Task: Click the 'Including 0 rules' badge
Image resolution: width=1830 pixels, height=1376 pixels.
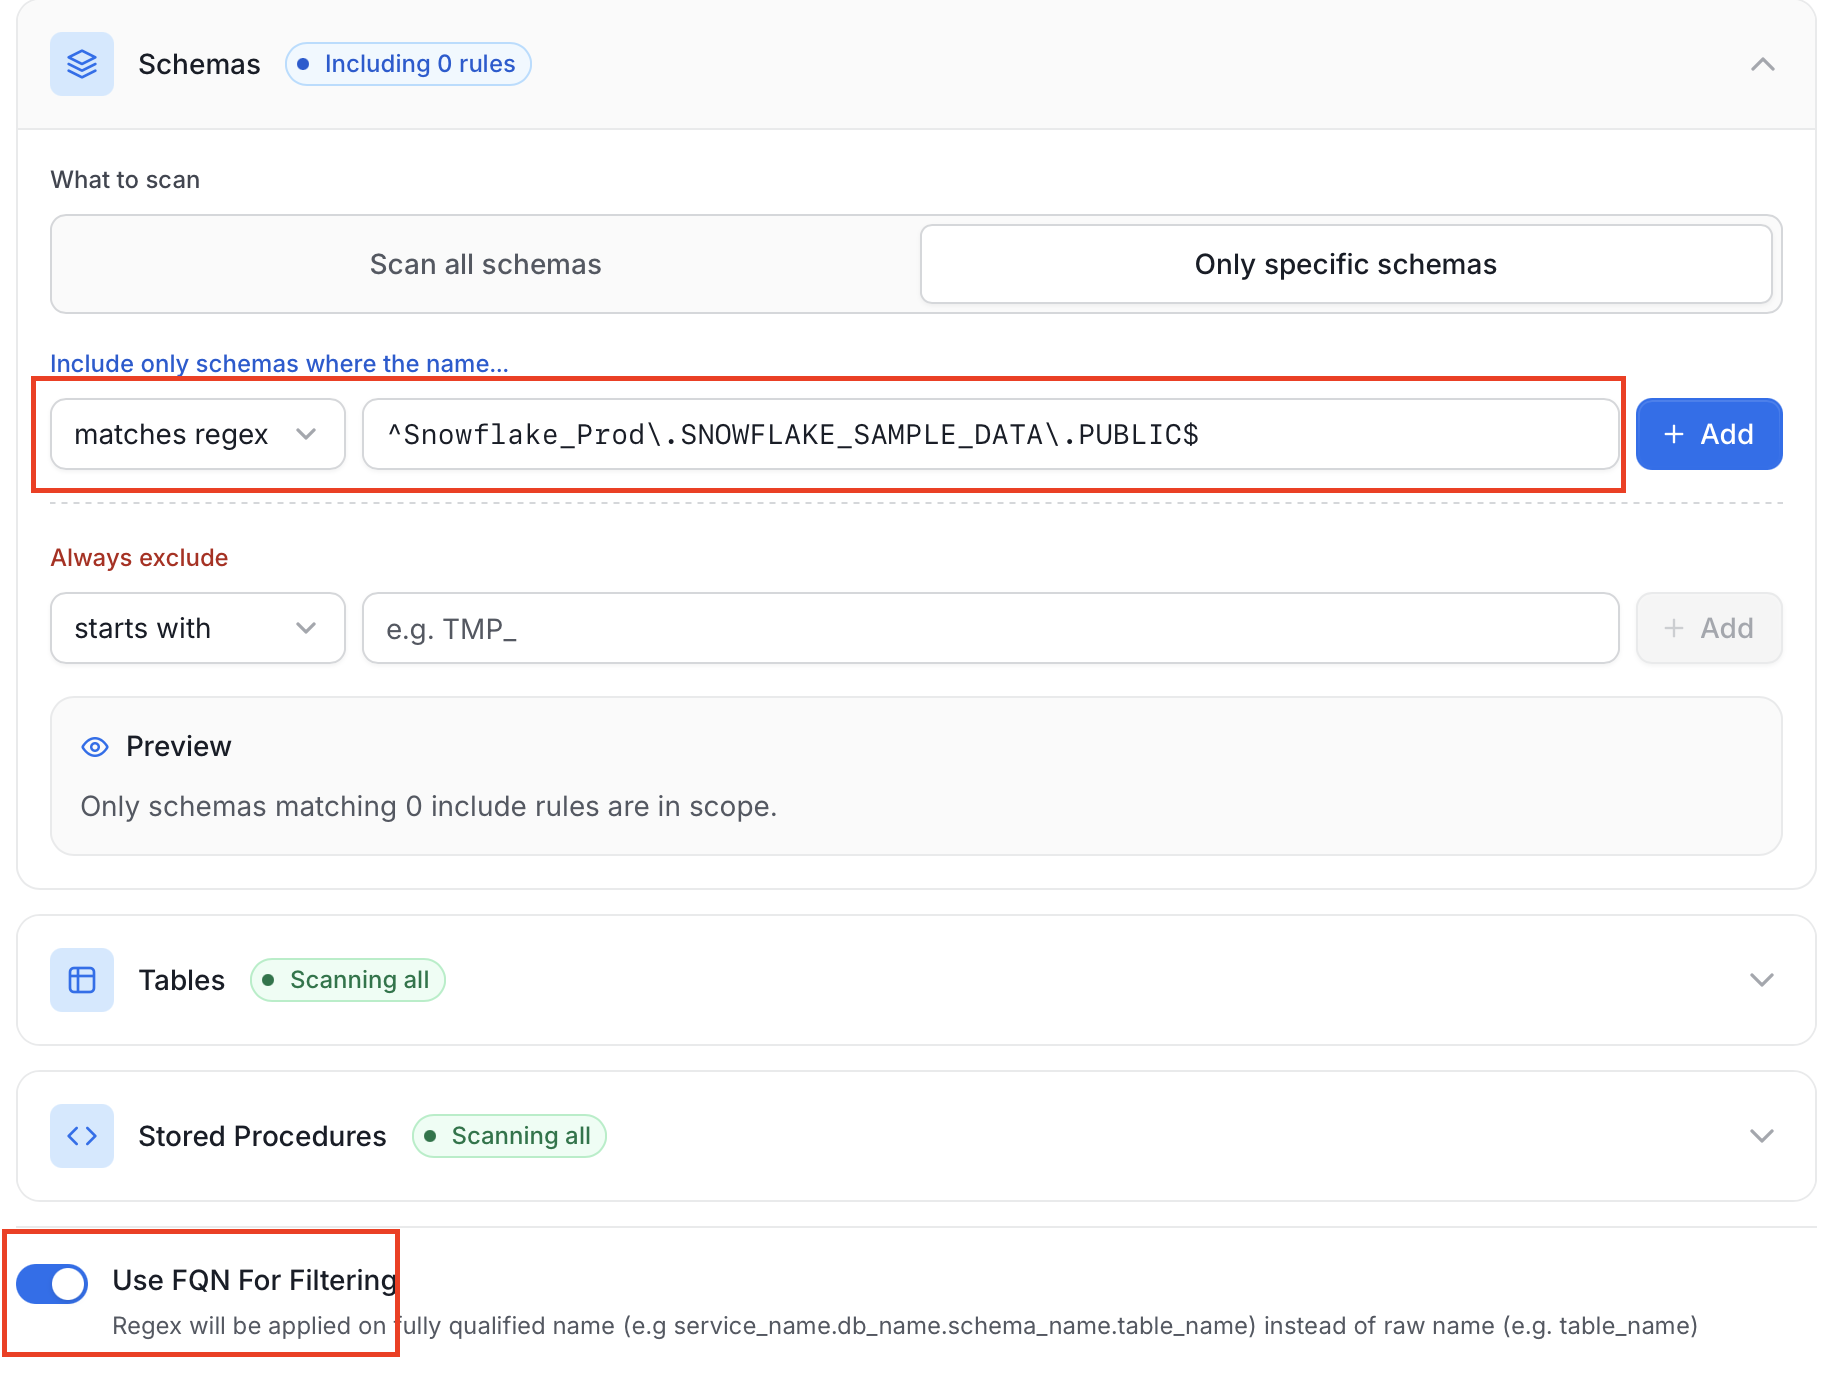Action: point(408,64)
